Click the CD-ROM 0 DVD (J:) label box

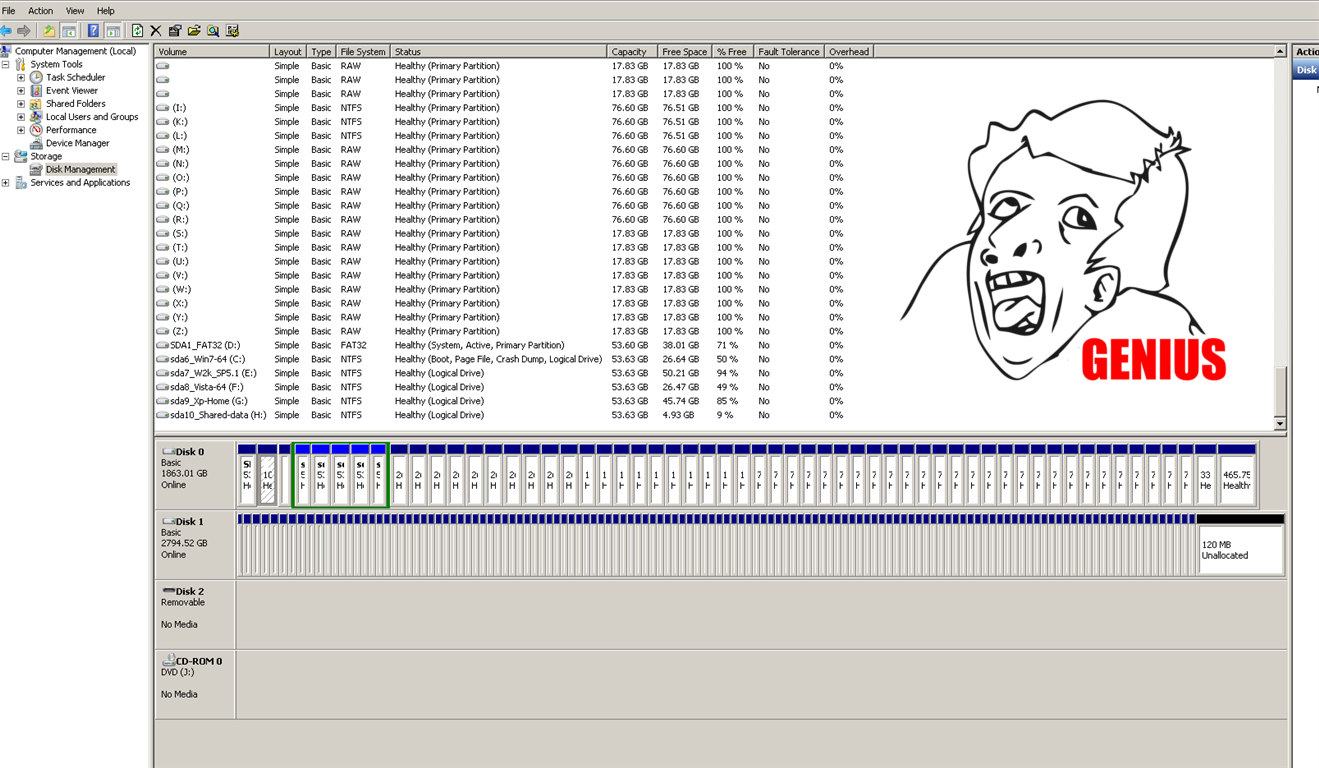coord(195,683)
